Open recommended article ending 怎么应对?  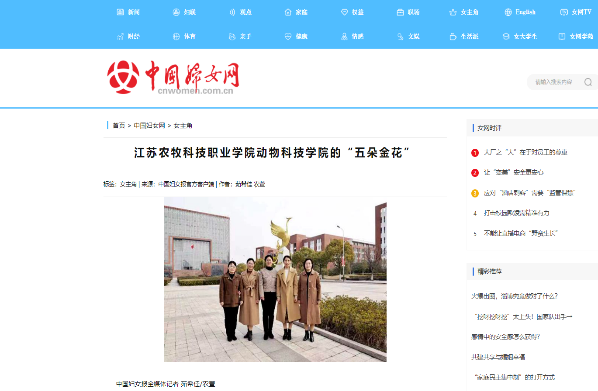click(x=506, y=337)
